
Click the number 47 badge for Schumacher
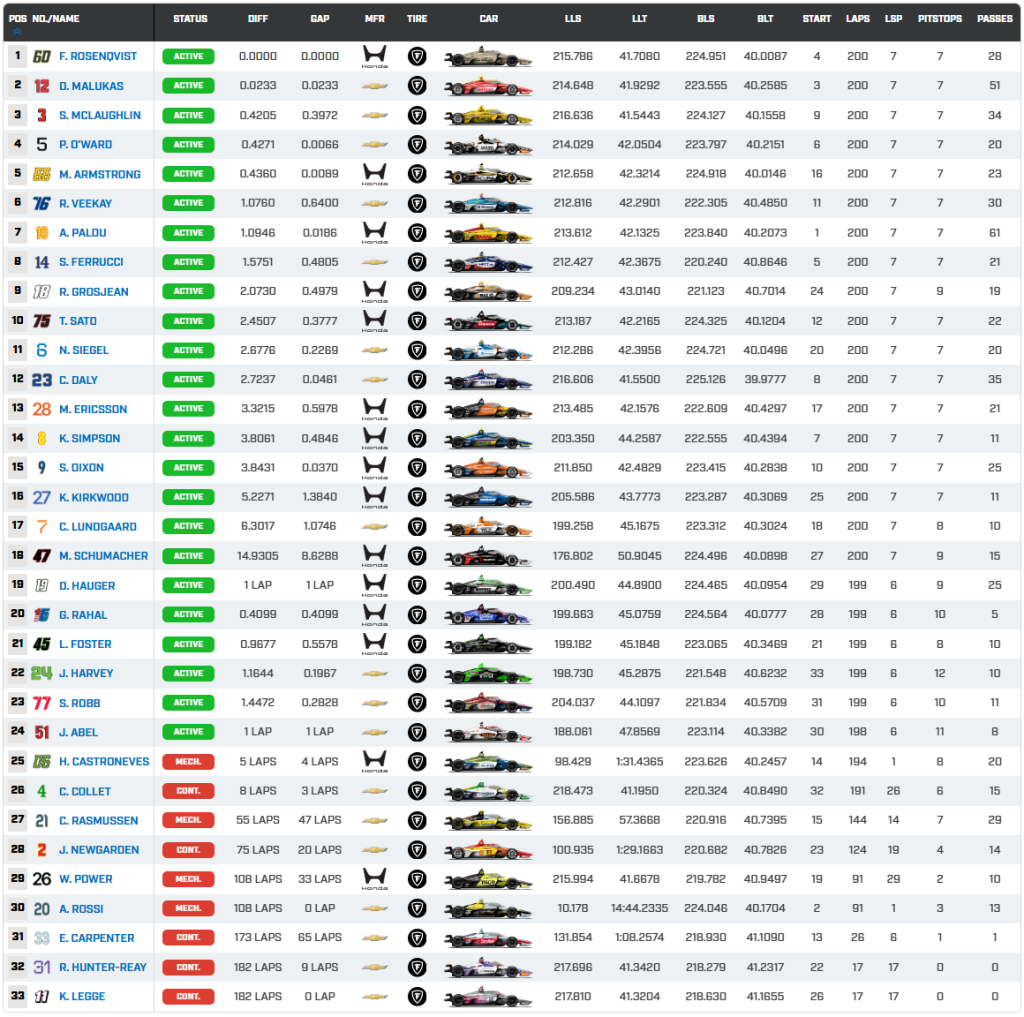point(42,556)
